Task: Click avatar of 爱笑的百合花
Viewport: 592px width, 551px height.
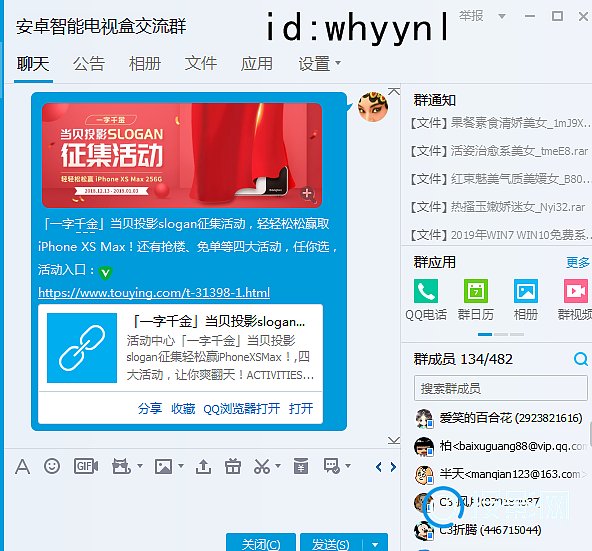Action: point(424,418)
